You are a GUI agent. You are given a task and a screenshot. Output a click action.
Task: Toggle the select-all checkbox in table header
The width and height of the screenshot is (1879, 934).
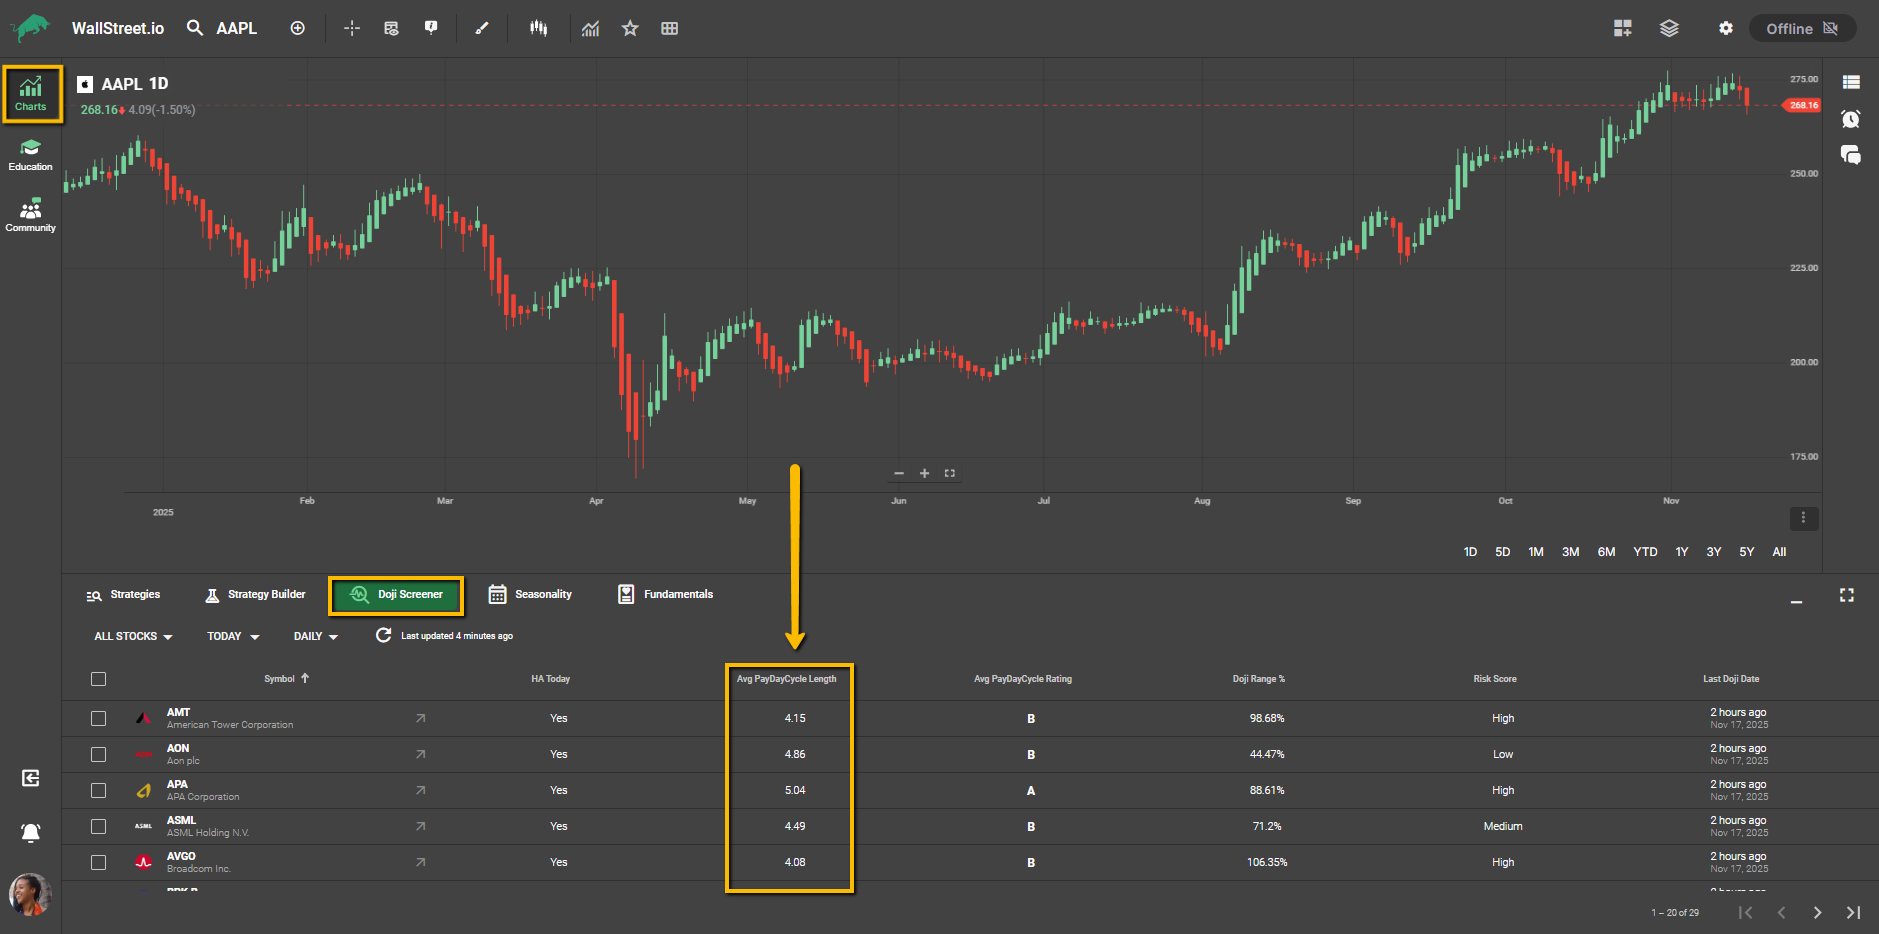tap(98, 679)
